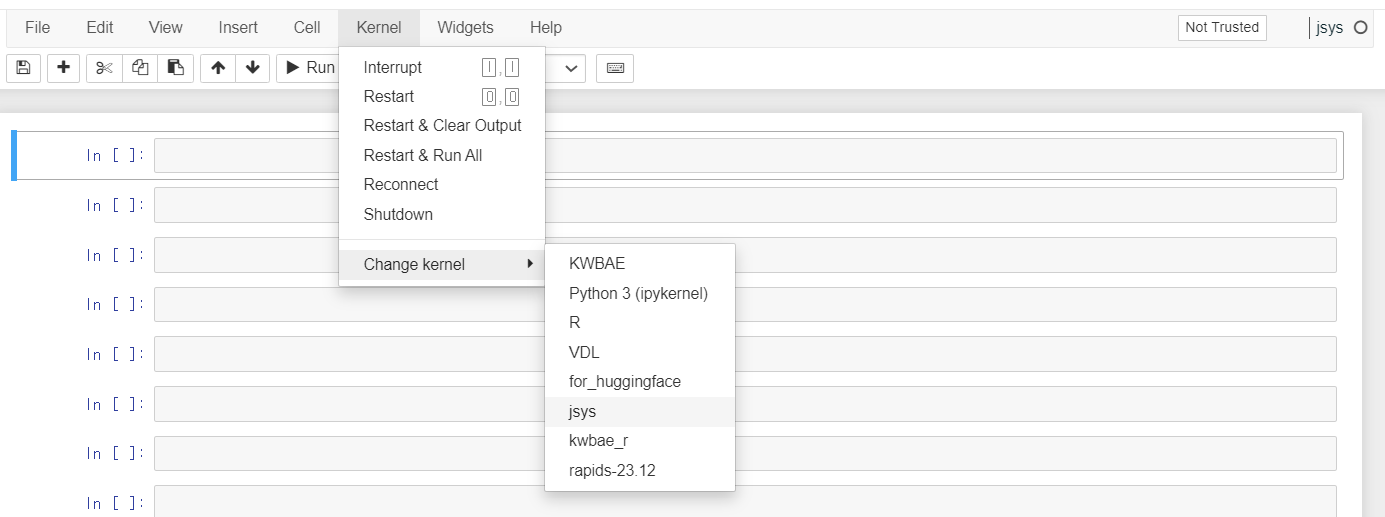Image resolution: width=1385 pixels, height=517 pixels.
Task: Click the first (selected) code cell input
Action: 745,155
